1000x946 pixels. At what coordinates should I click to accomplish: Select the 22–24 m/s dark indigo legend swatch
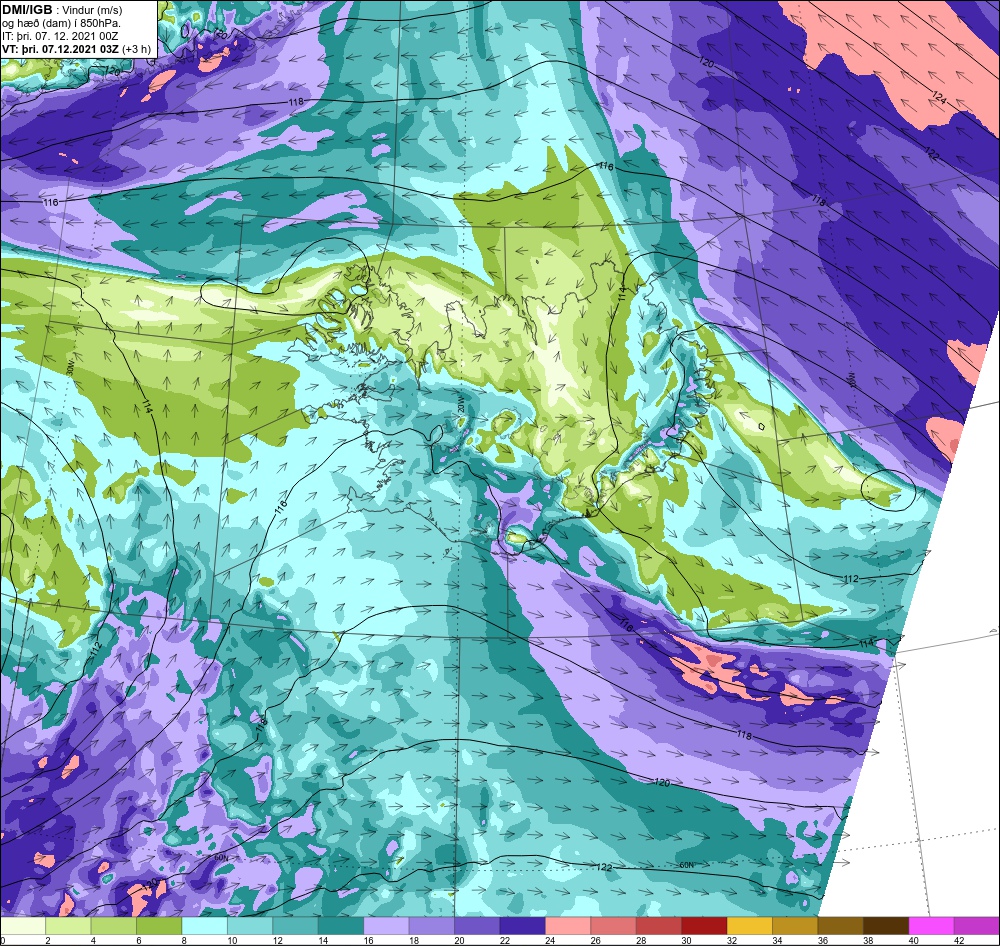point(522,926)
